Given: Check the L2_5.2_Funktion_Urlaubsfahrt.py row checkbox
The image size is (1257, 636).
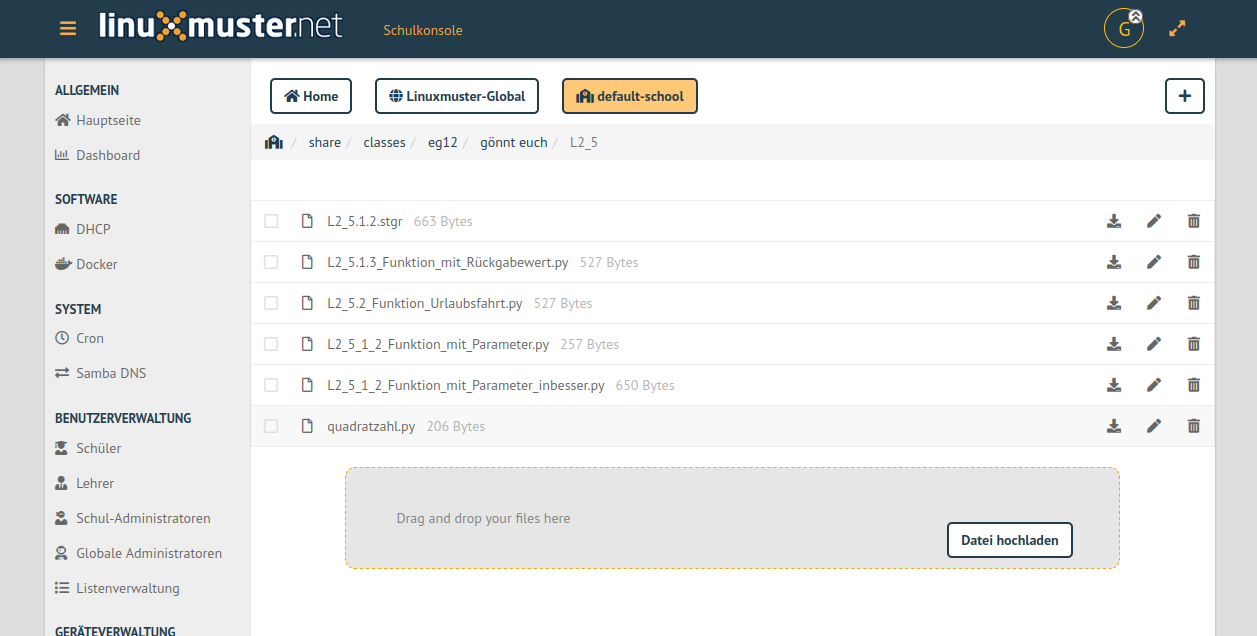Looking at the screenshot, I should tap(271, 303).
